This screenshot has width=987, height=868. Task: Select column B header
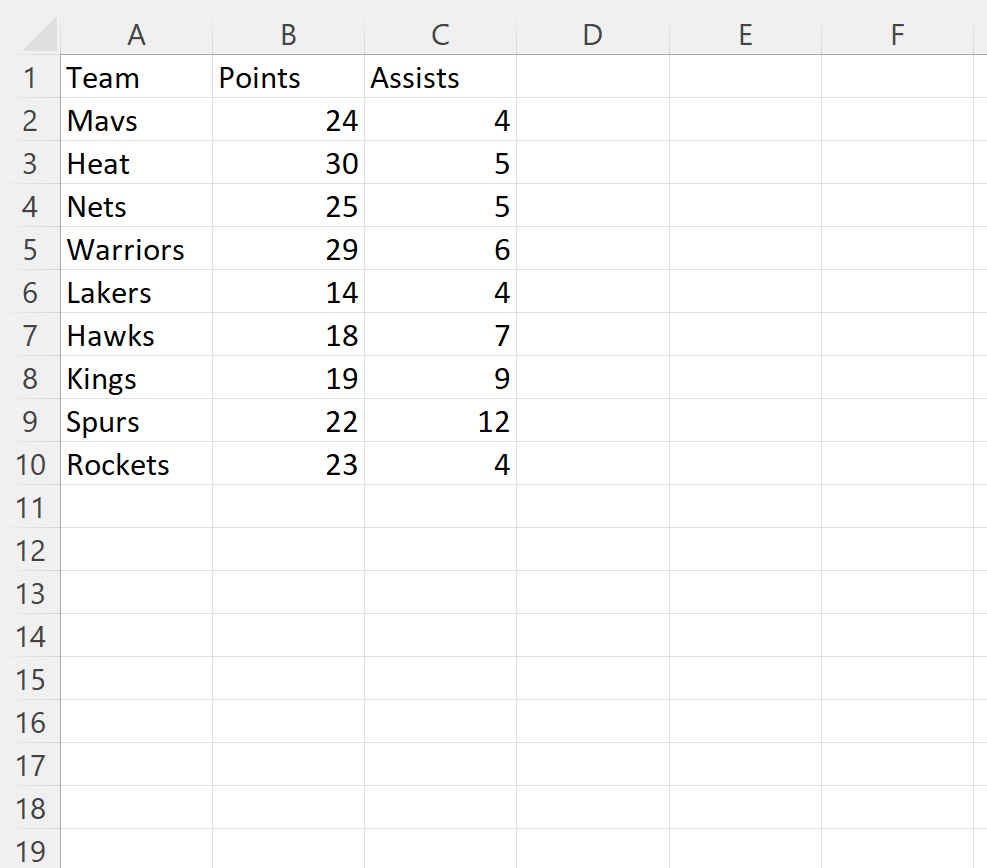288,35
